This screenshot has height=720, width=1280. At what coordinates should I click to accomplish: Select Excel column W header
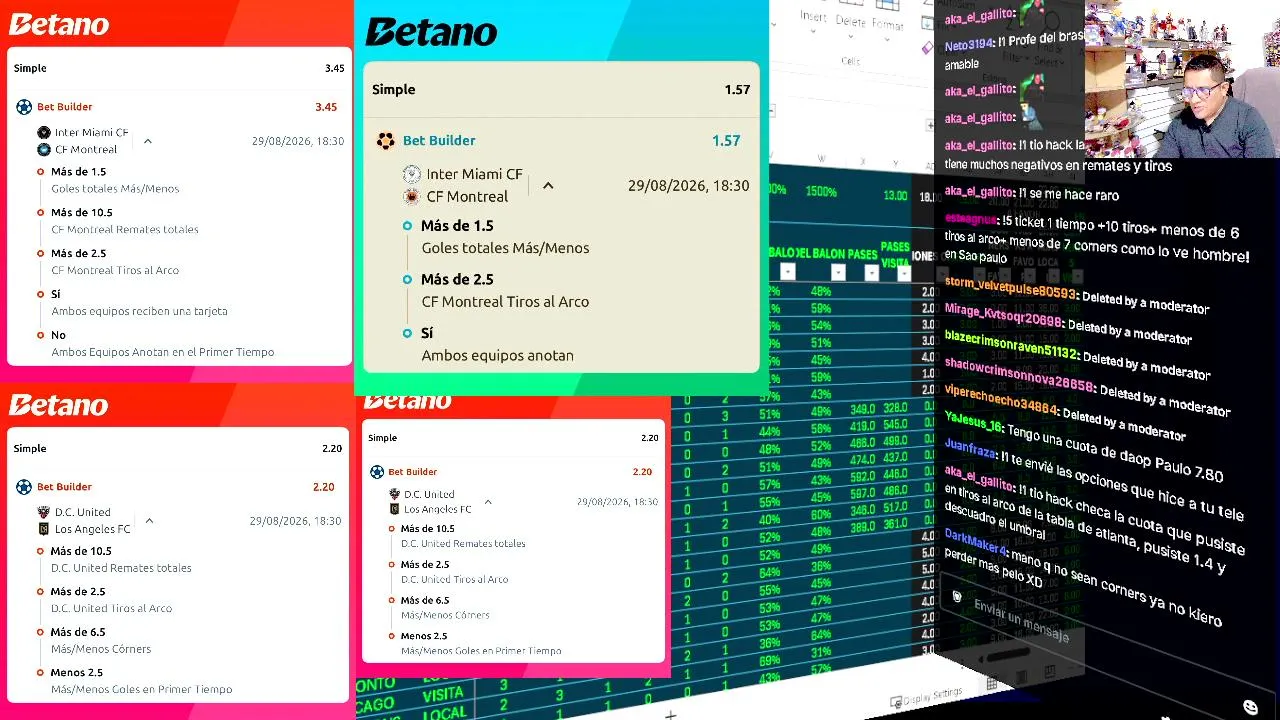822,158
